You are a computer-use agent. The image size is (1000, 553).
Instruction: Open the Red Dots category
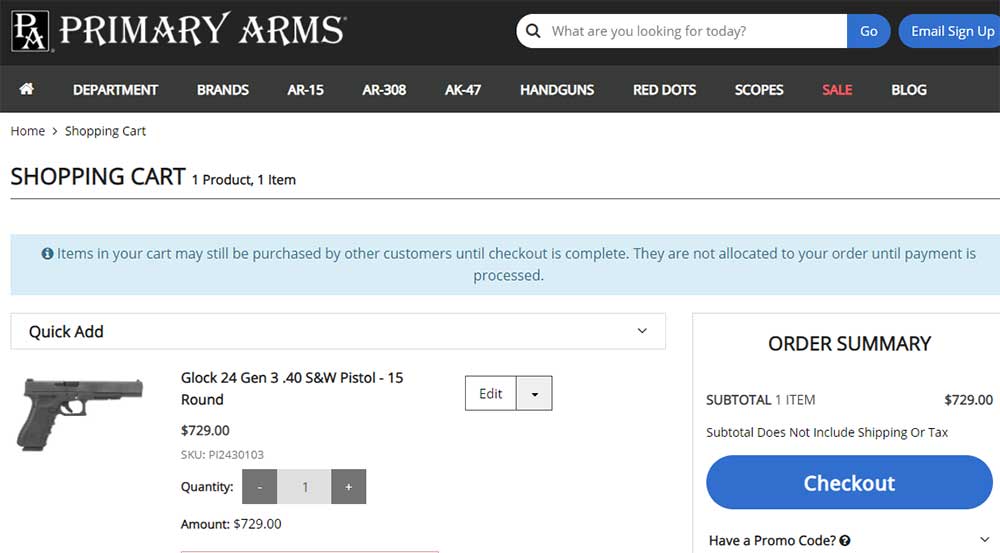664,89
